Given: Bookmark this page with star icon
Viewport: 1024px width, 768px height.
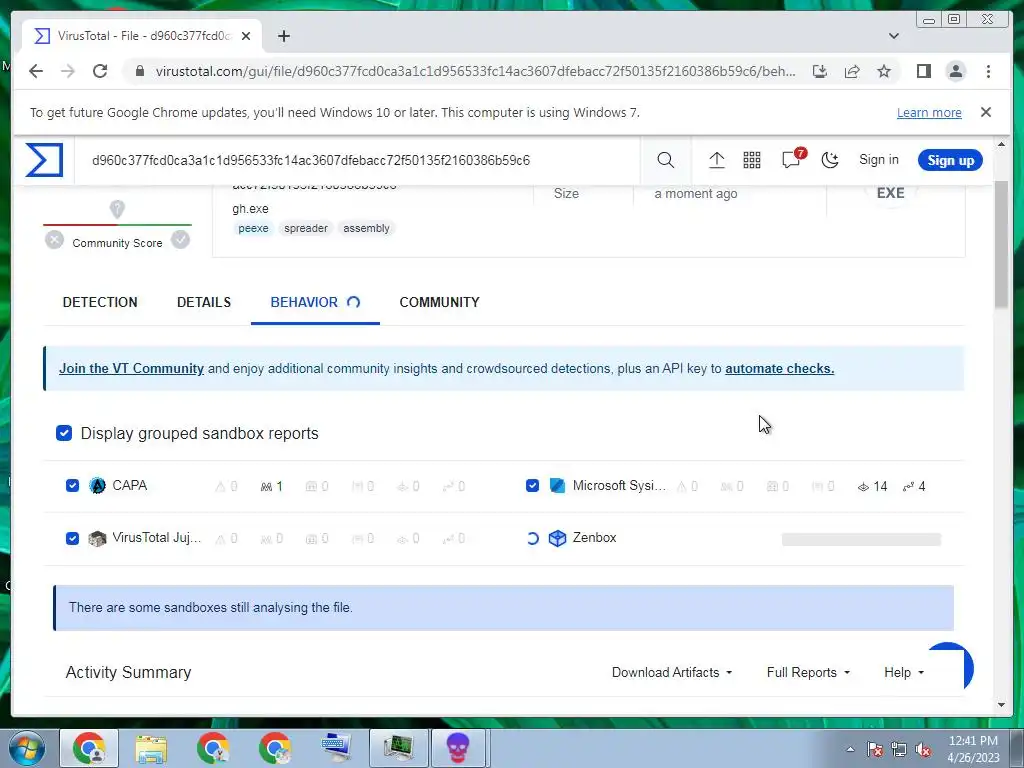Looking at the screenshot, I should tap(884, 71).
